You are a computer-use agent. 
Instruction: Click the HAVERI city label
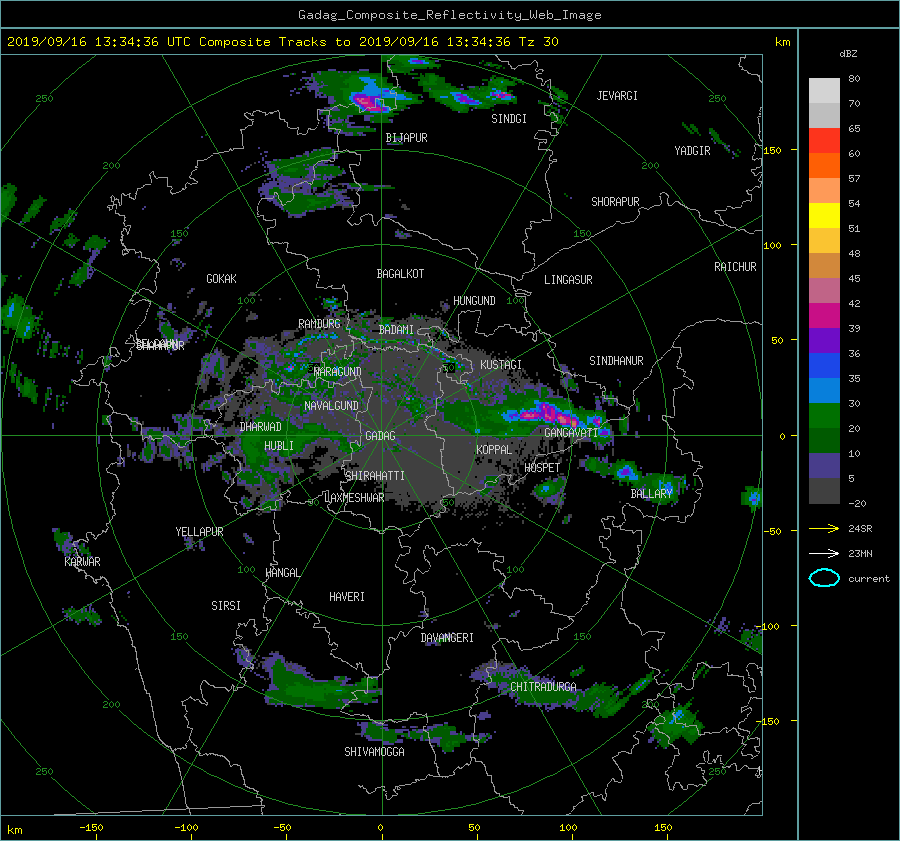coord(347,598)
